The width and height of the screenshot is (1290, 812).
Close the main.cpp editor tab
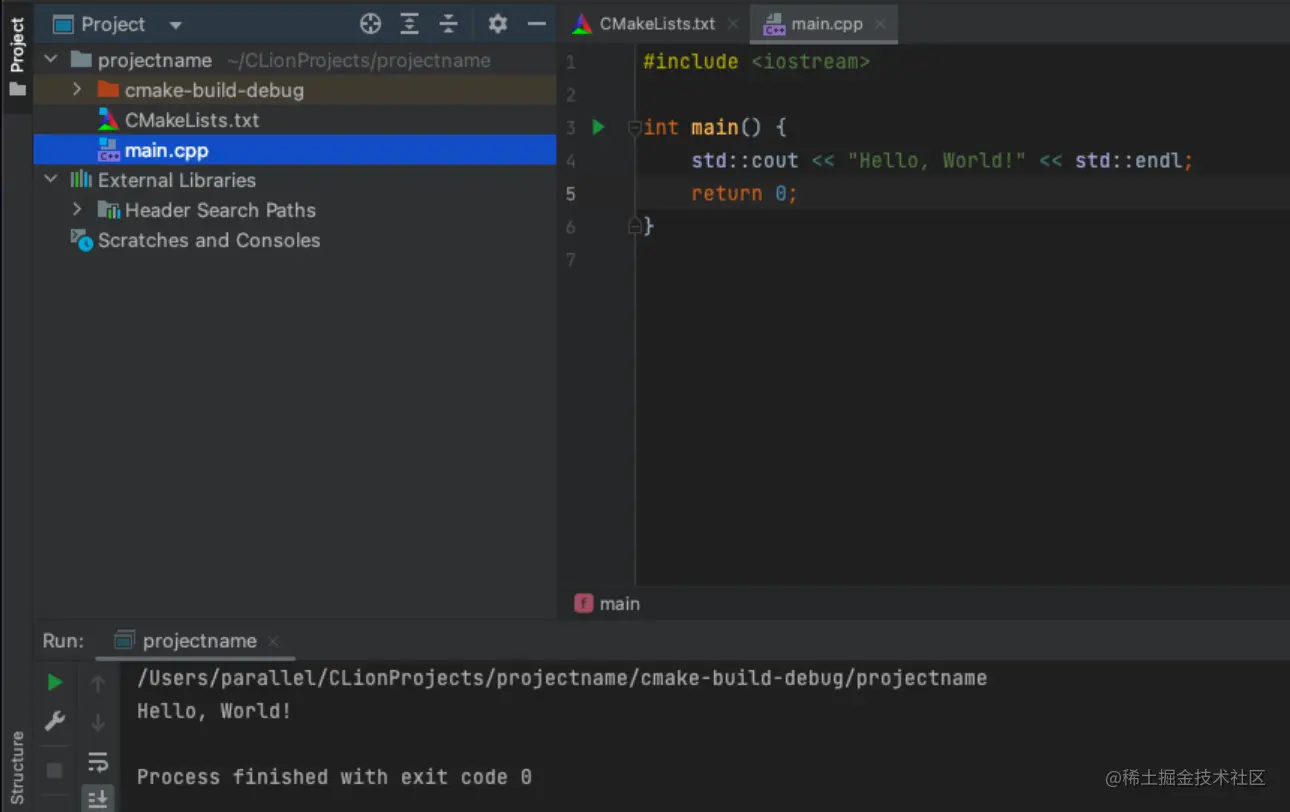(x=880, y=24)
